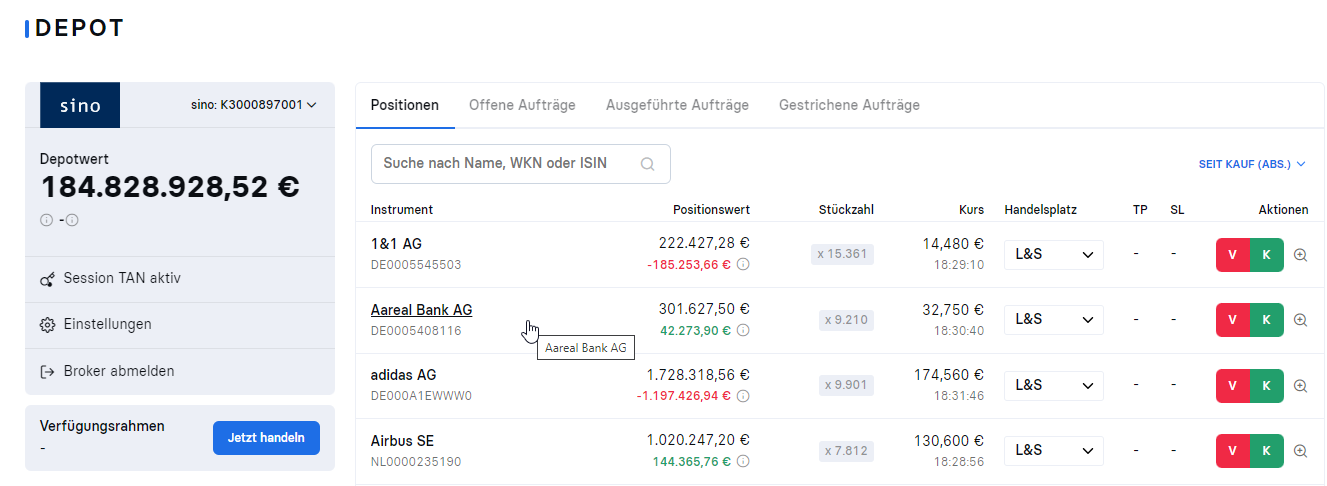Click the Handelsplatz column header

[1040, 210]
